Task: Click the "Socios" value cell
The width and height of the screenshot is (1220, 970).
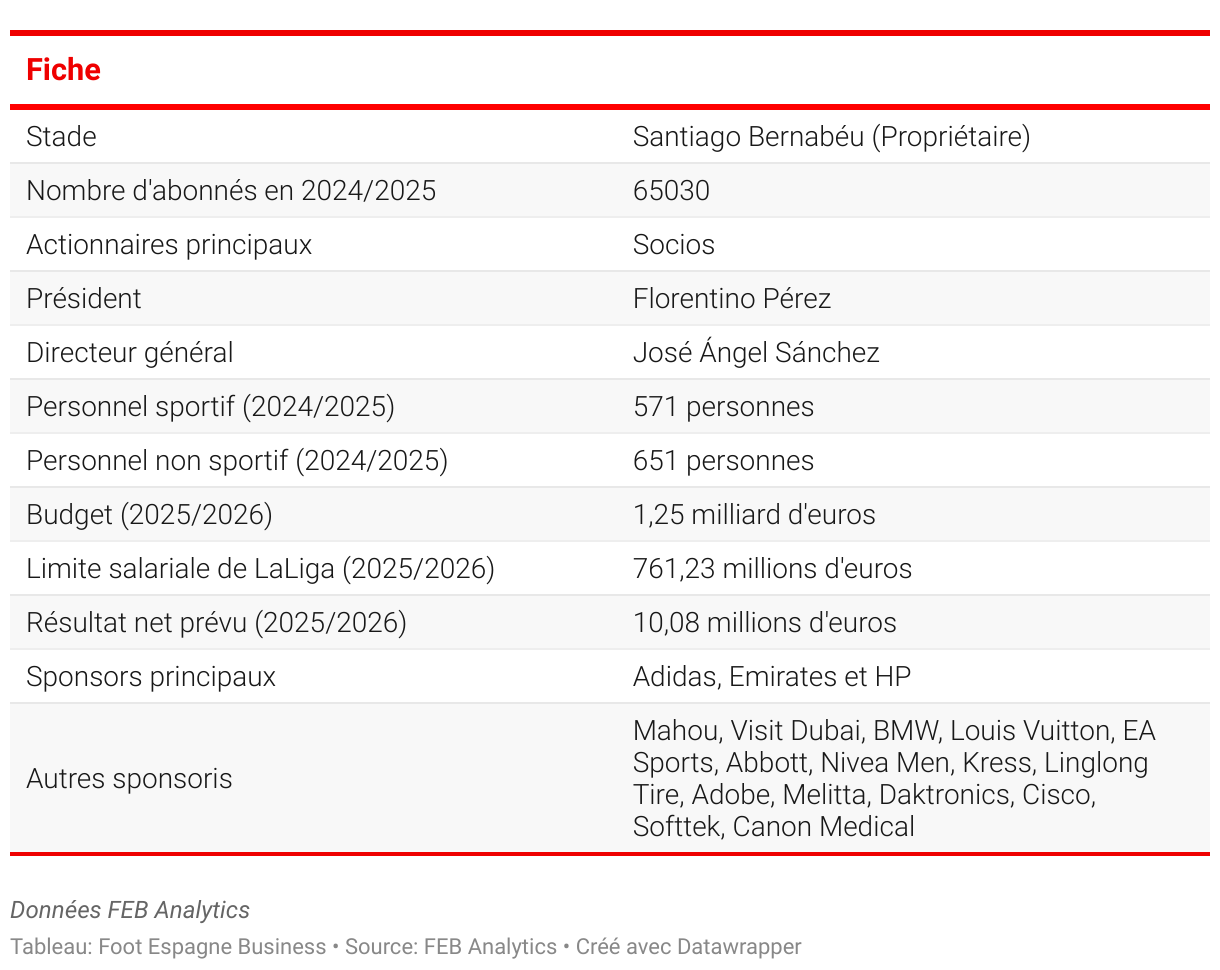Action: tap(673, 245)
